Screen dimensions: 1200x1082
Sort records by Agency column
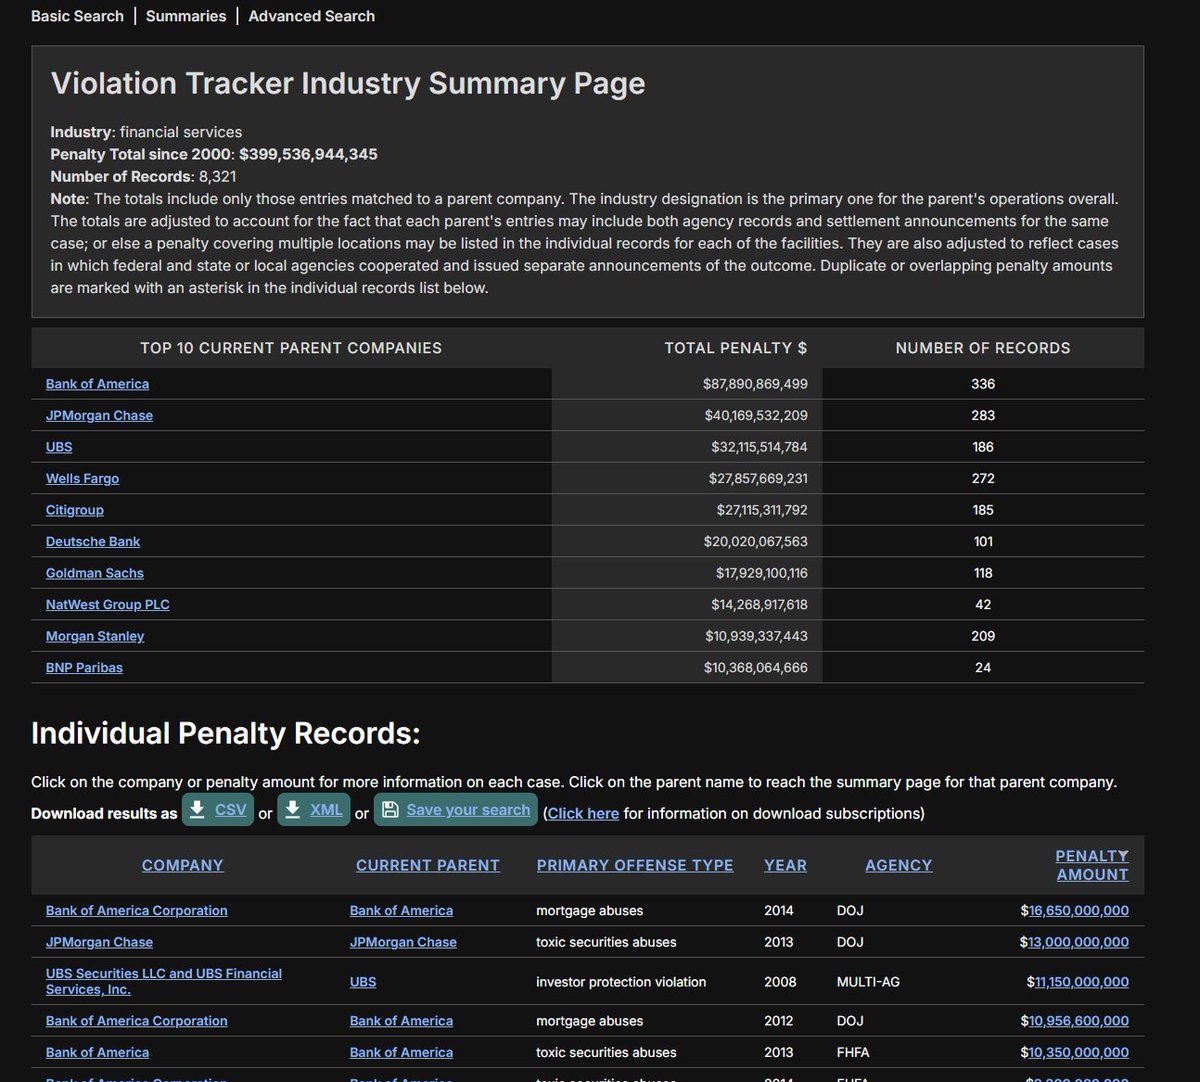pos(898,865)
